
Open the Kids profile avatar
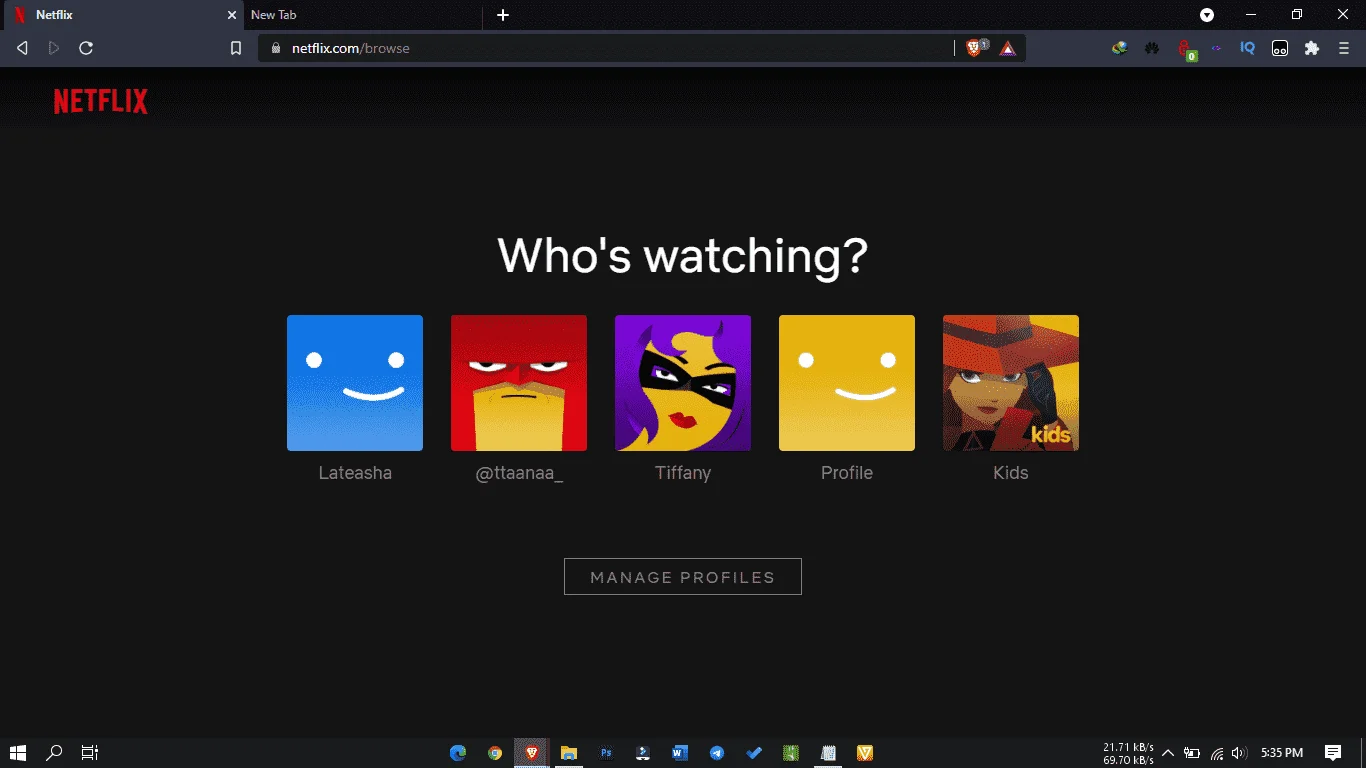tap(1011, 383)
